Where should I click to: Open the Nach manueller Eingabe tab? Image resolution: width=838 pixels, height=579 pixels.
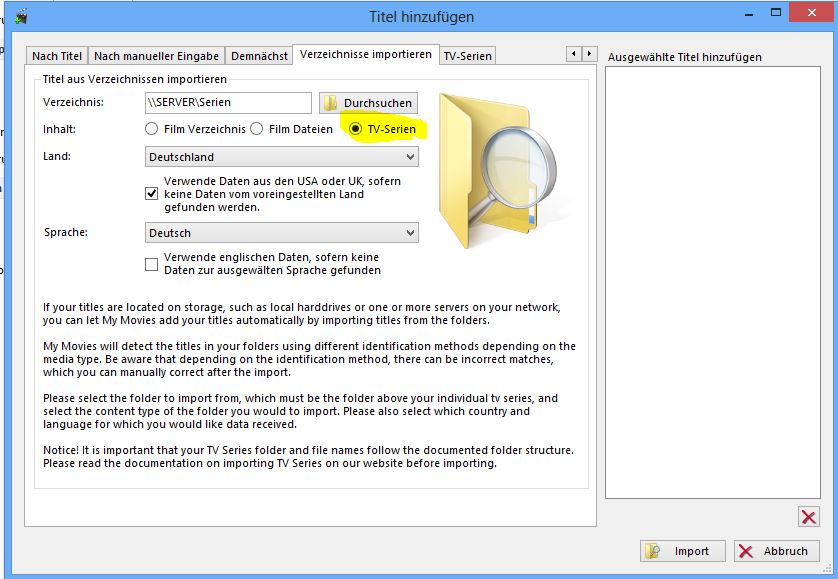coord(156,56)
